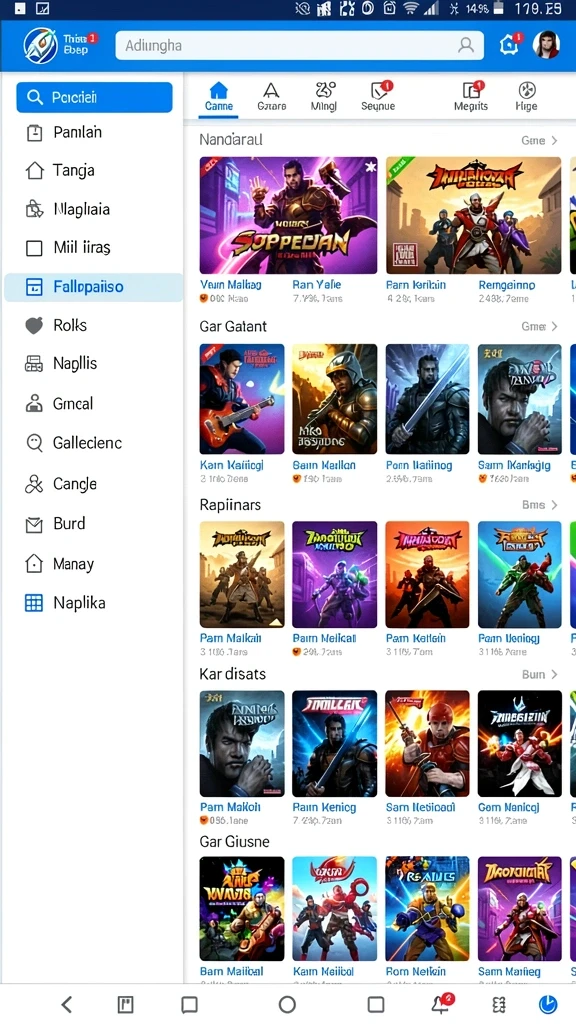The width and height of the screenshot is (576, 1024).
Task: Open the Rom Netkin game thumbnail
Action: coord(427,909)
